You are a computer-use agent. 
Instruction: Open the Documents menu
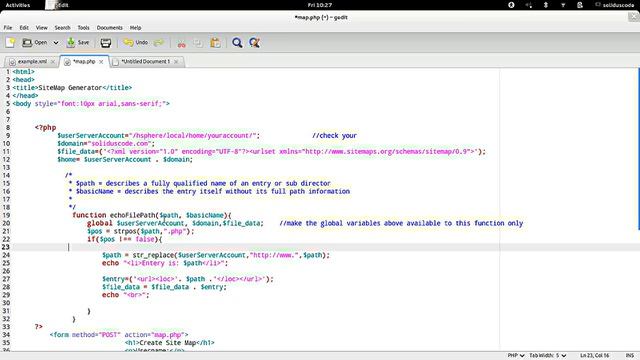tap(109, 28)
